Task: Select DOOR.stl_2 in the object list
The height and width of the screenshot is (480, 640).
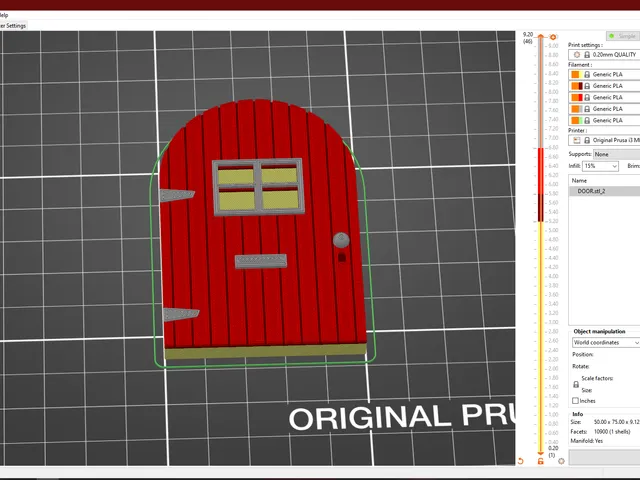Action: [604, 191]
